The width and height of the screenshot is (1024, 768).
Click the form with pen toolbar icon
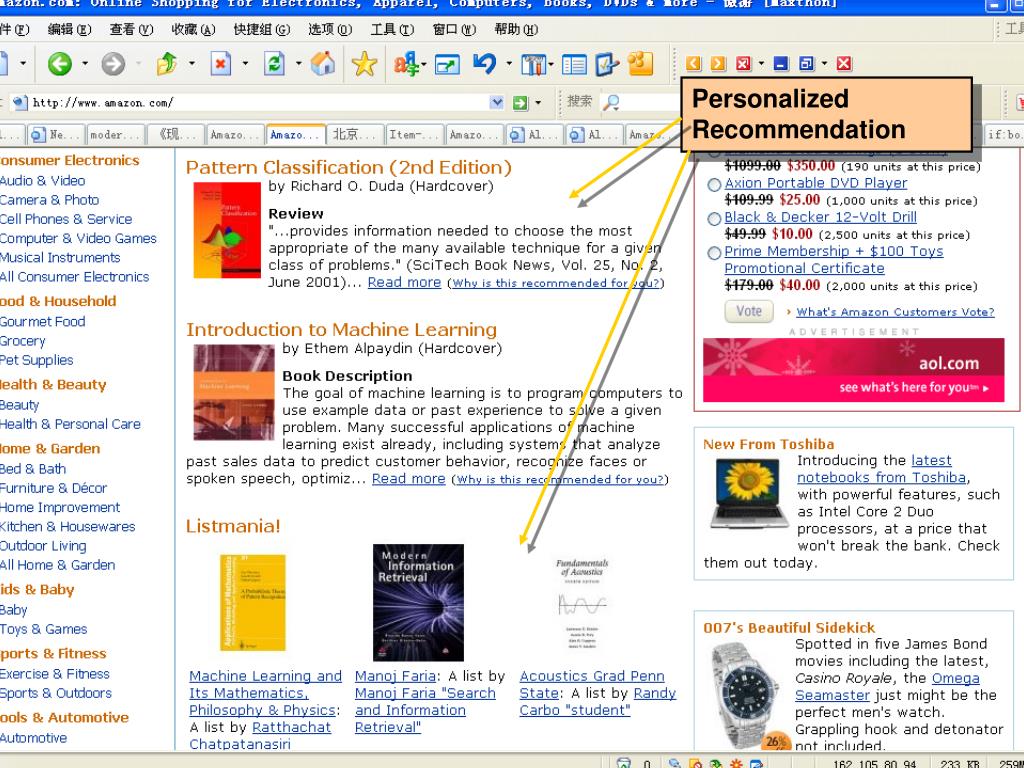pyautogui.click(x=607, y=63)
